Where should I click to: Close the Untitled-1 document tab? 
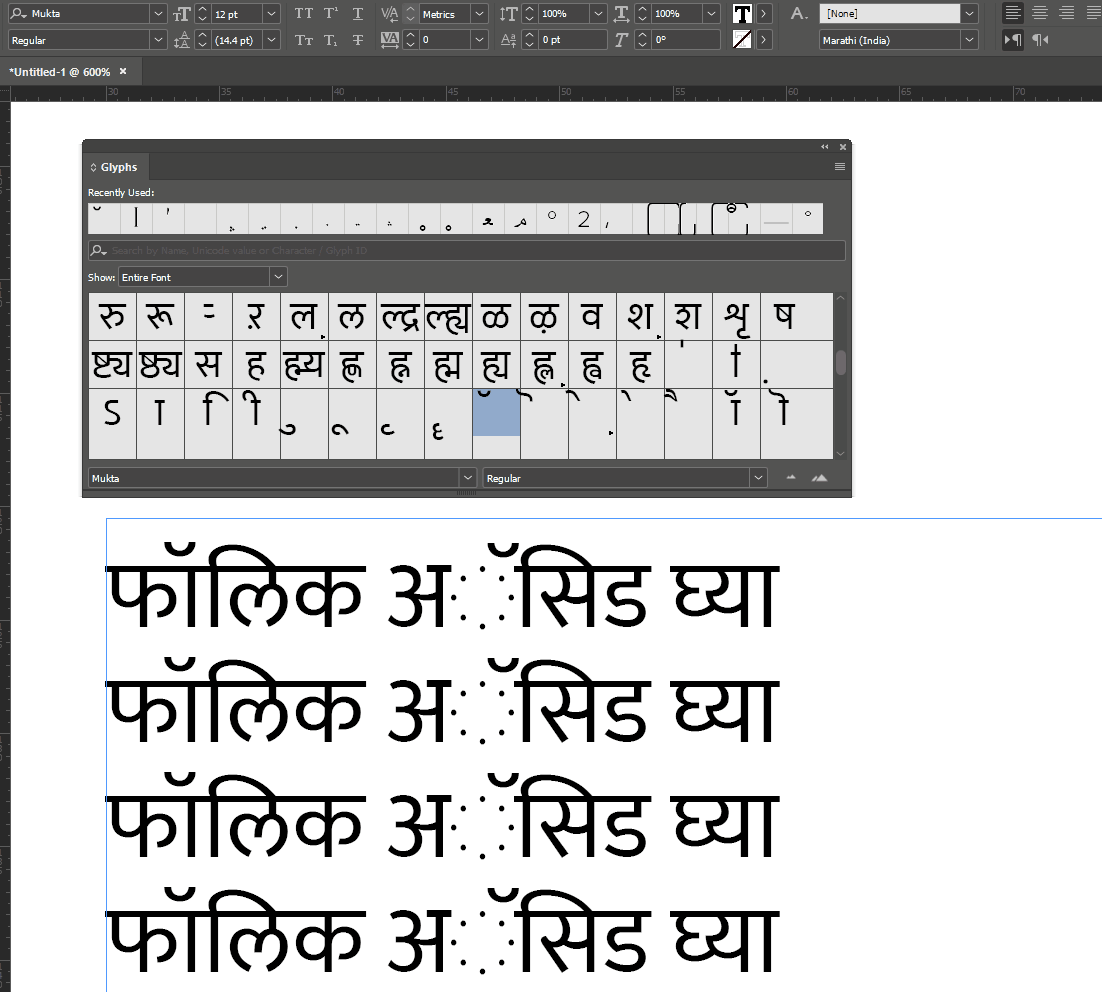coord(123,71)
